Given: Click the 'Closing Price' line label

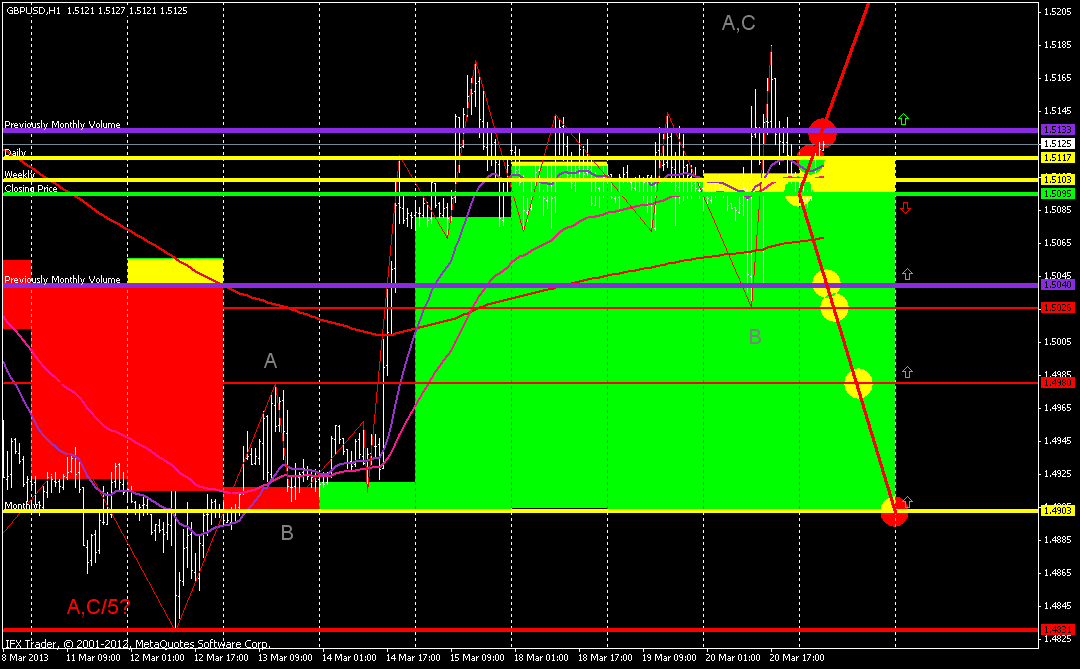Looking at the screenshot, I should click(31, 188).
